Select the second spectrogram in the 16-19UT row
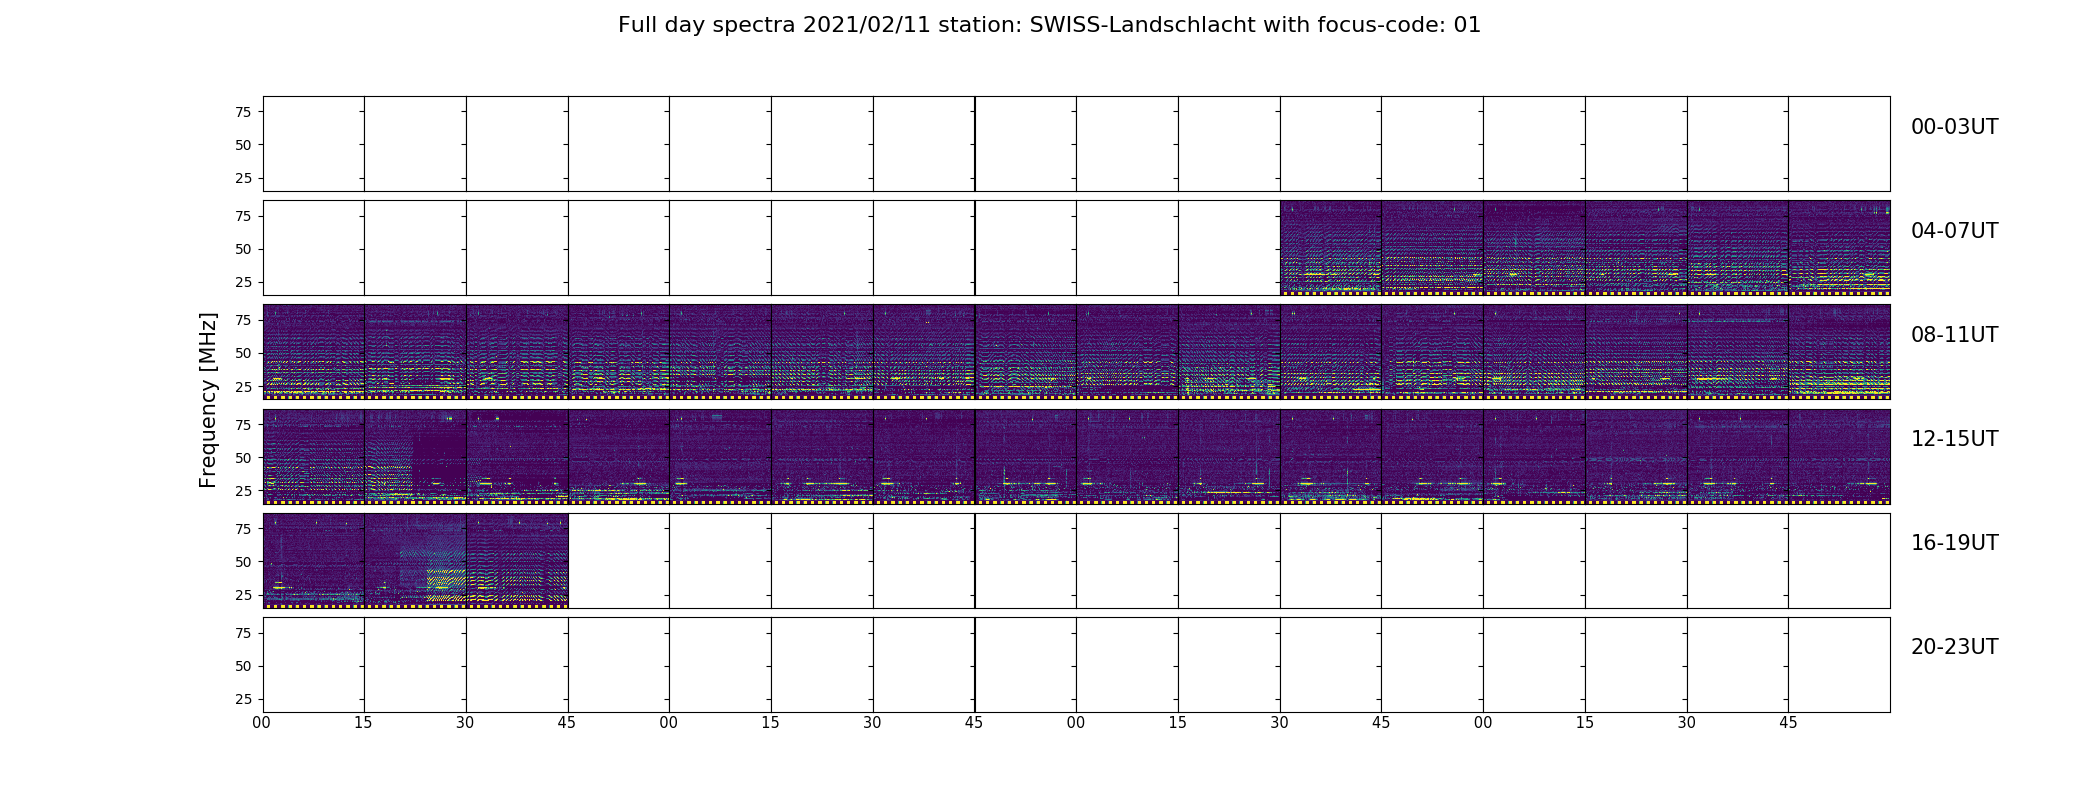 (x=415, y=560)
